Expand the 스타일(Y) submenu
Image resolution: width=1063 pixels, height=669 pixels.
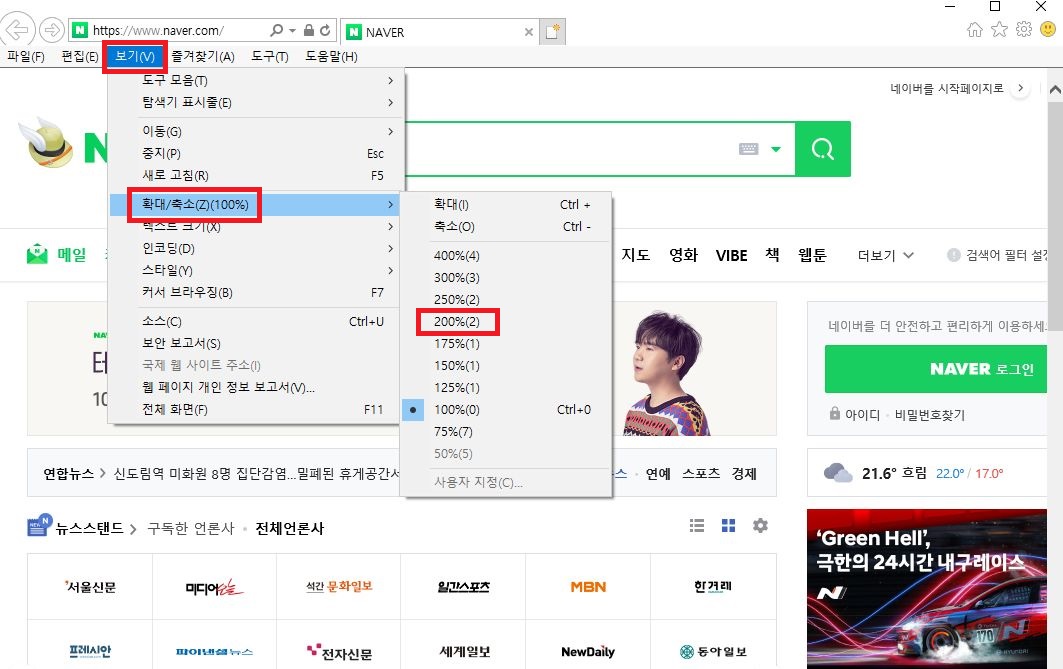click(x=257, y=270)
